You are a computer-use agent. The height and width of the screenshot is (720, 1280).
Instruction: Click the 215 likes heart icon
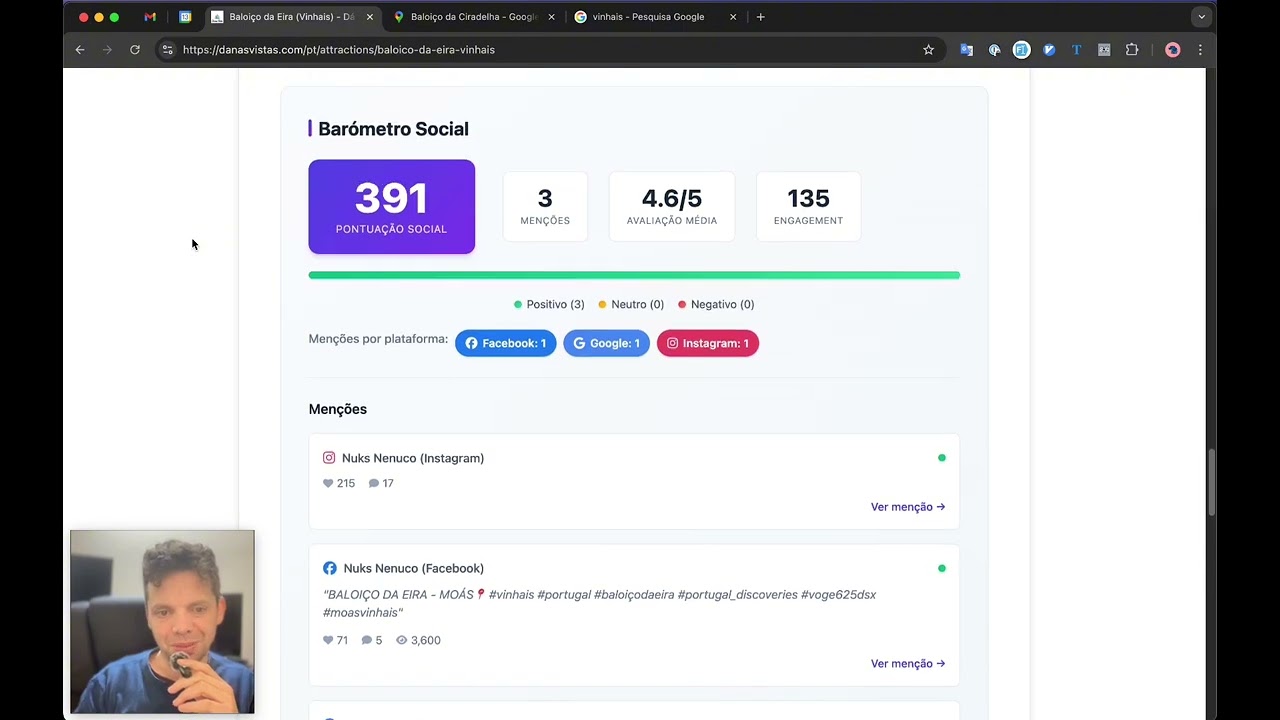tap(328, 483)
